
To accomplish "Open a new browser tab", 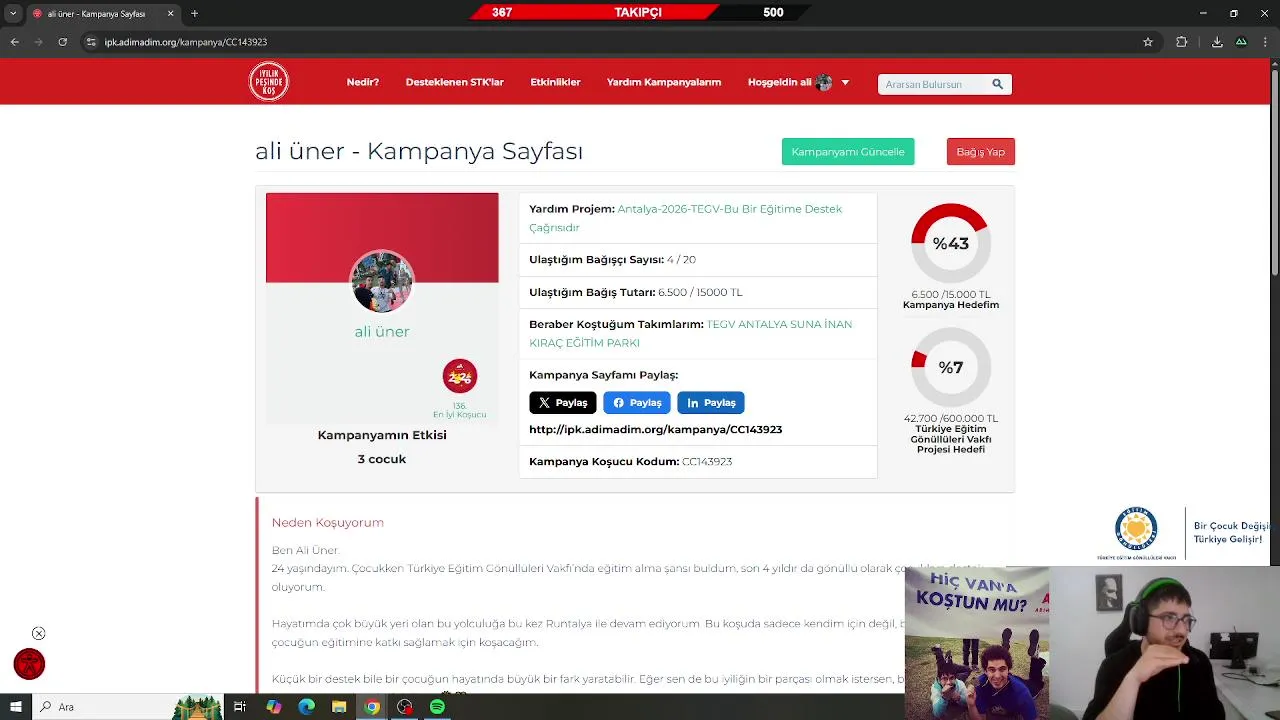I will (x=194, y=13).
